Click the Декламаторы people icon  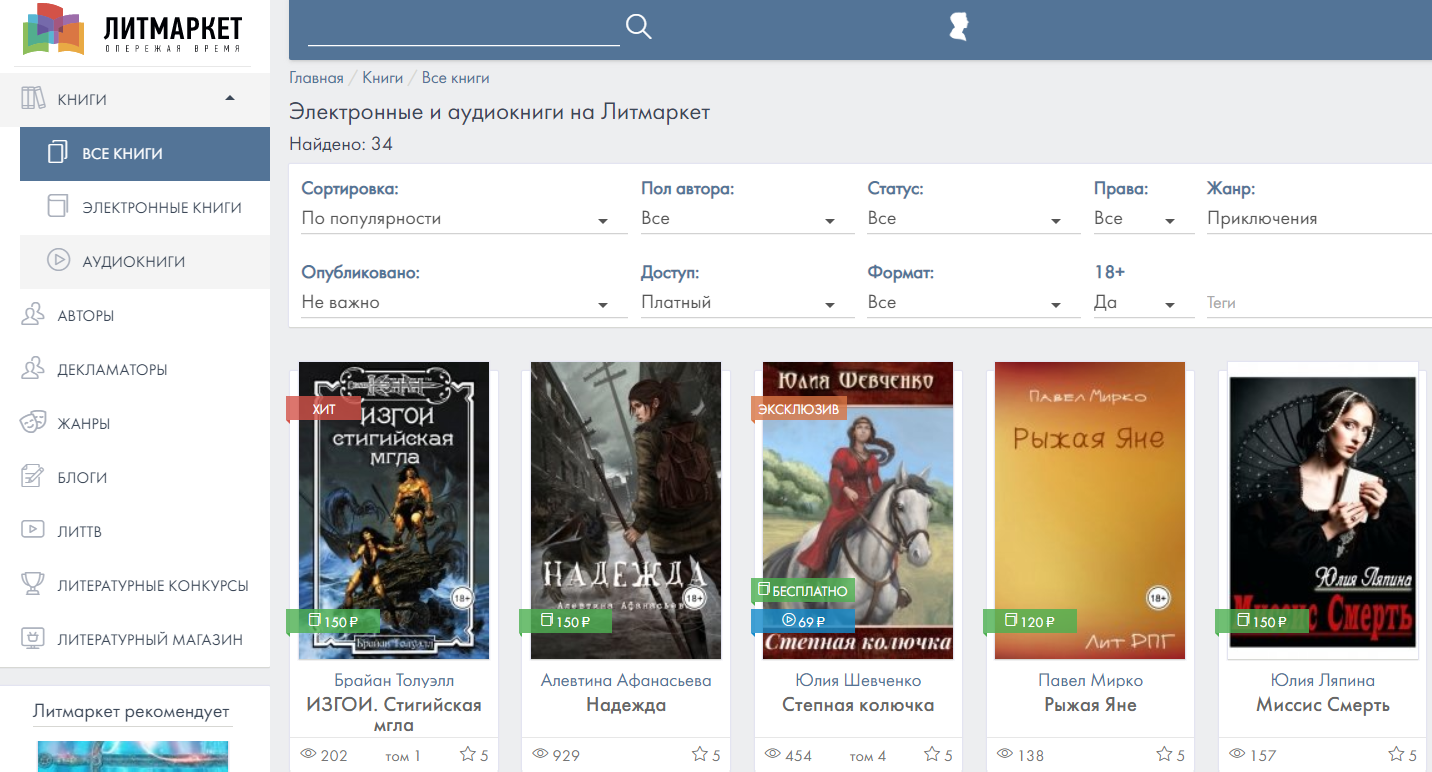(x=33, y=369)
